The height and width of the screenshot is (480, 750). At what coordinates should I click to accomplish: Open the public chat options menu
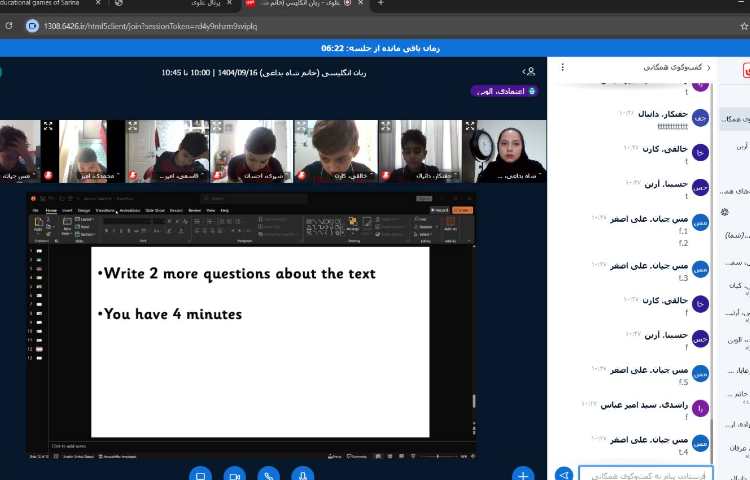[563, 67]
